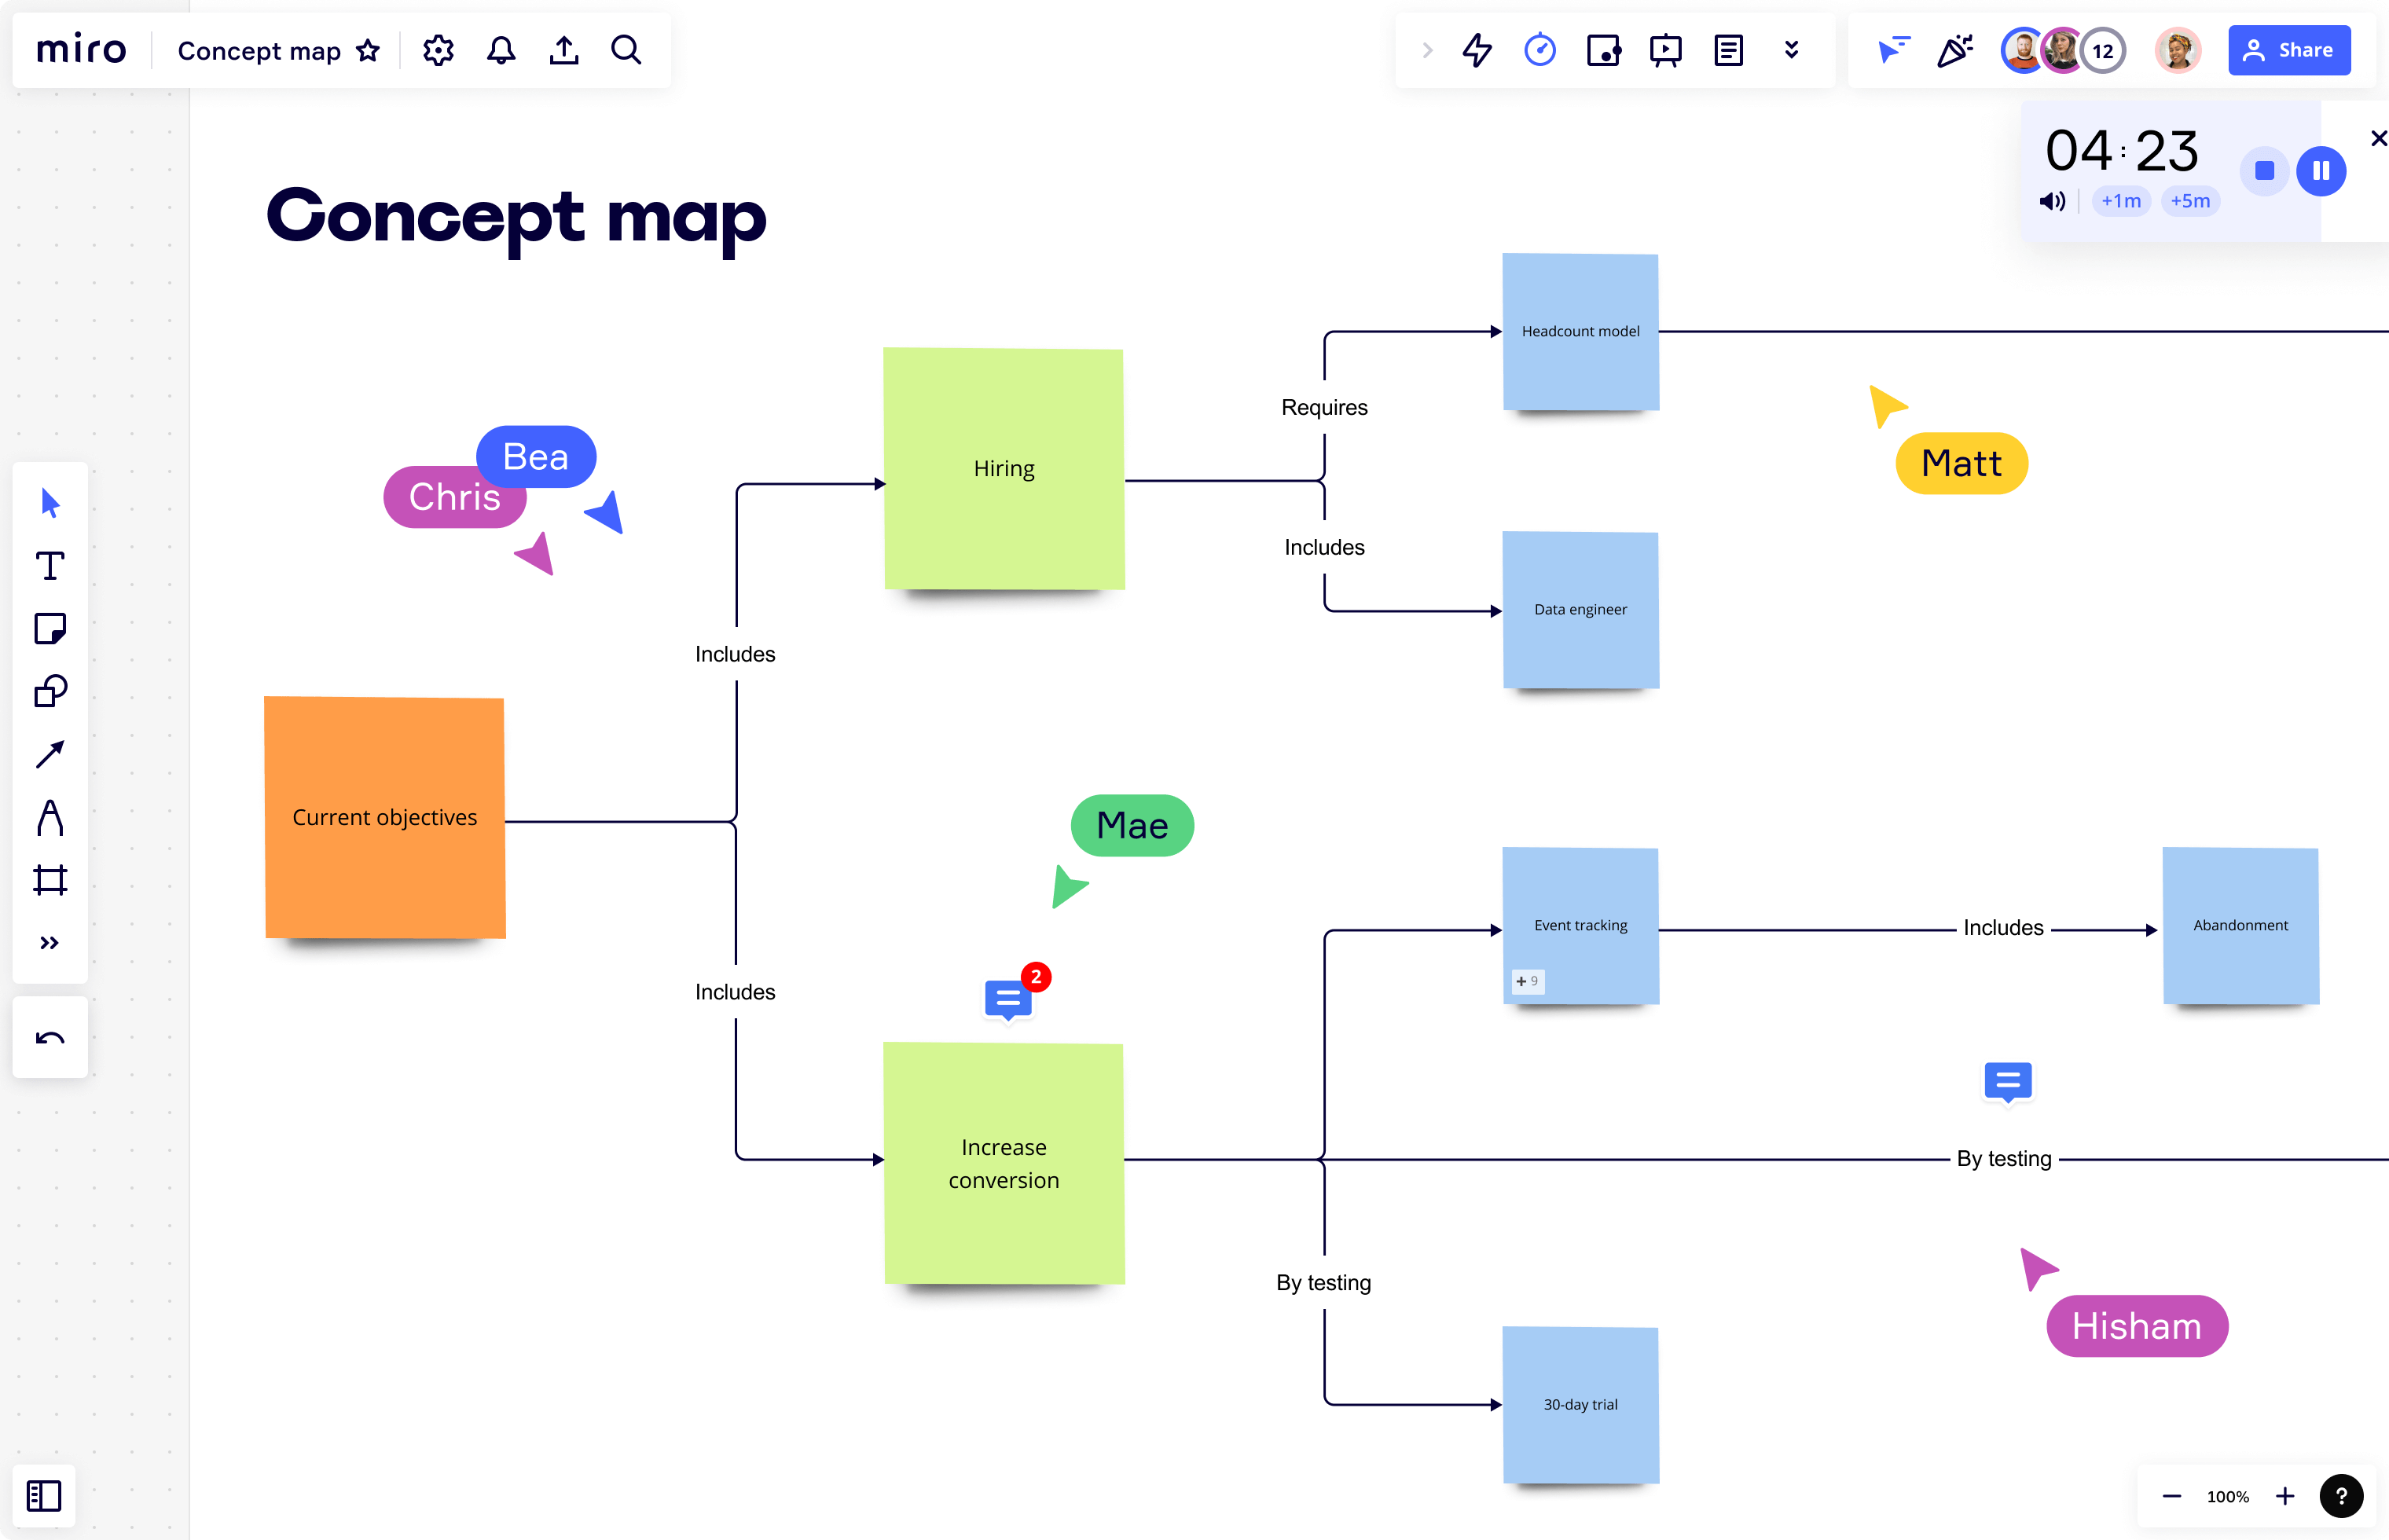Open the miro home menu
Screen dimensions: 2389x1540
point(80,50)
